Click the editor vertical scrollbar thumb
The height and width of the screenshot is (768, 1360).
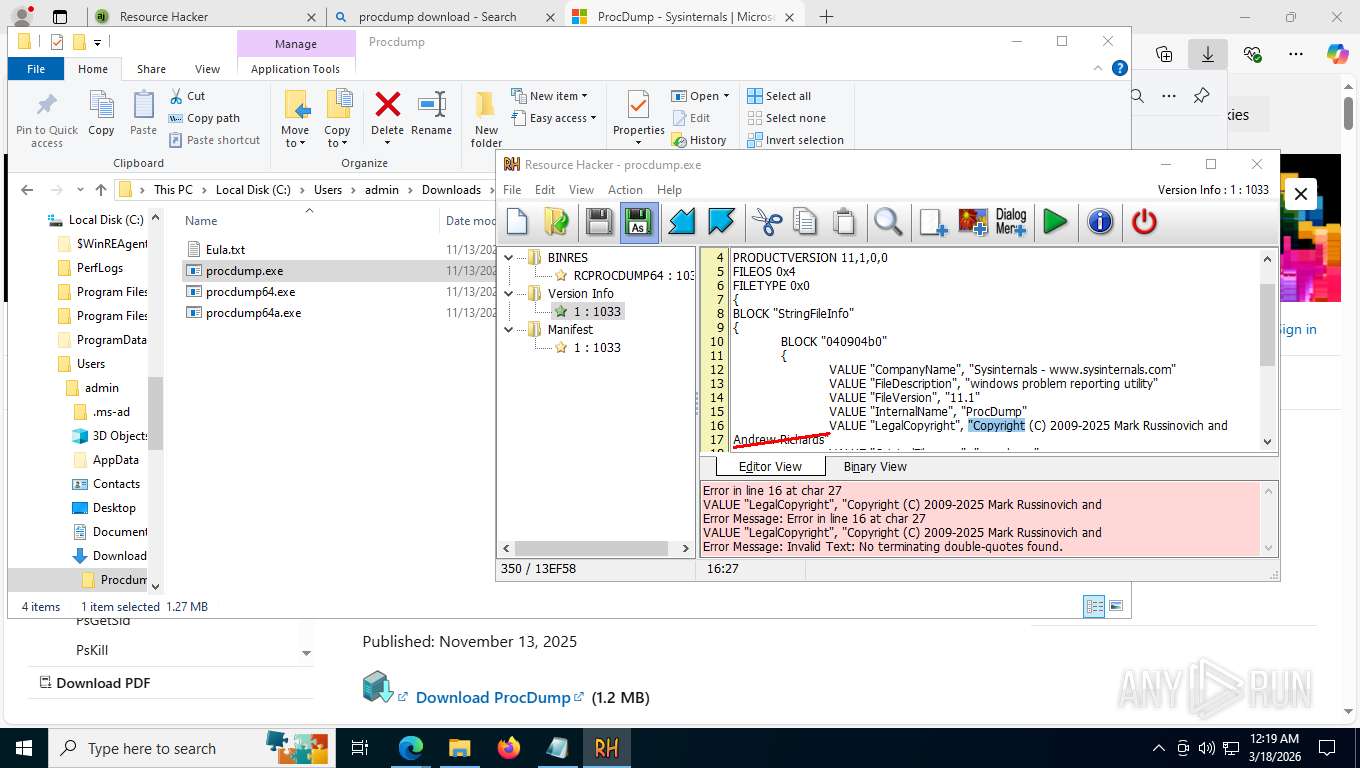pyautogui.click(x=1267, y=324)
